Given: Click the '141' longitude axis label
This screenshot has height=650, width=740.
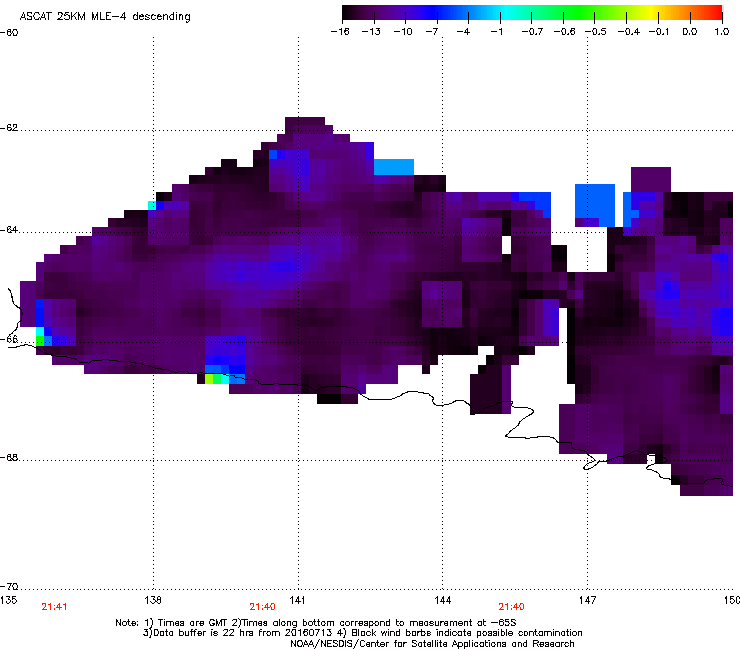Looking at the screenshot, I should click(x=297, y=600).
